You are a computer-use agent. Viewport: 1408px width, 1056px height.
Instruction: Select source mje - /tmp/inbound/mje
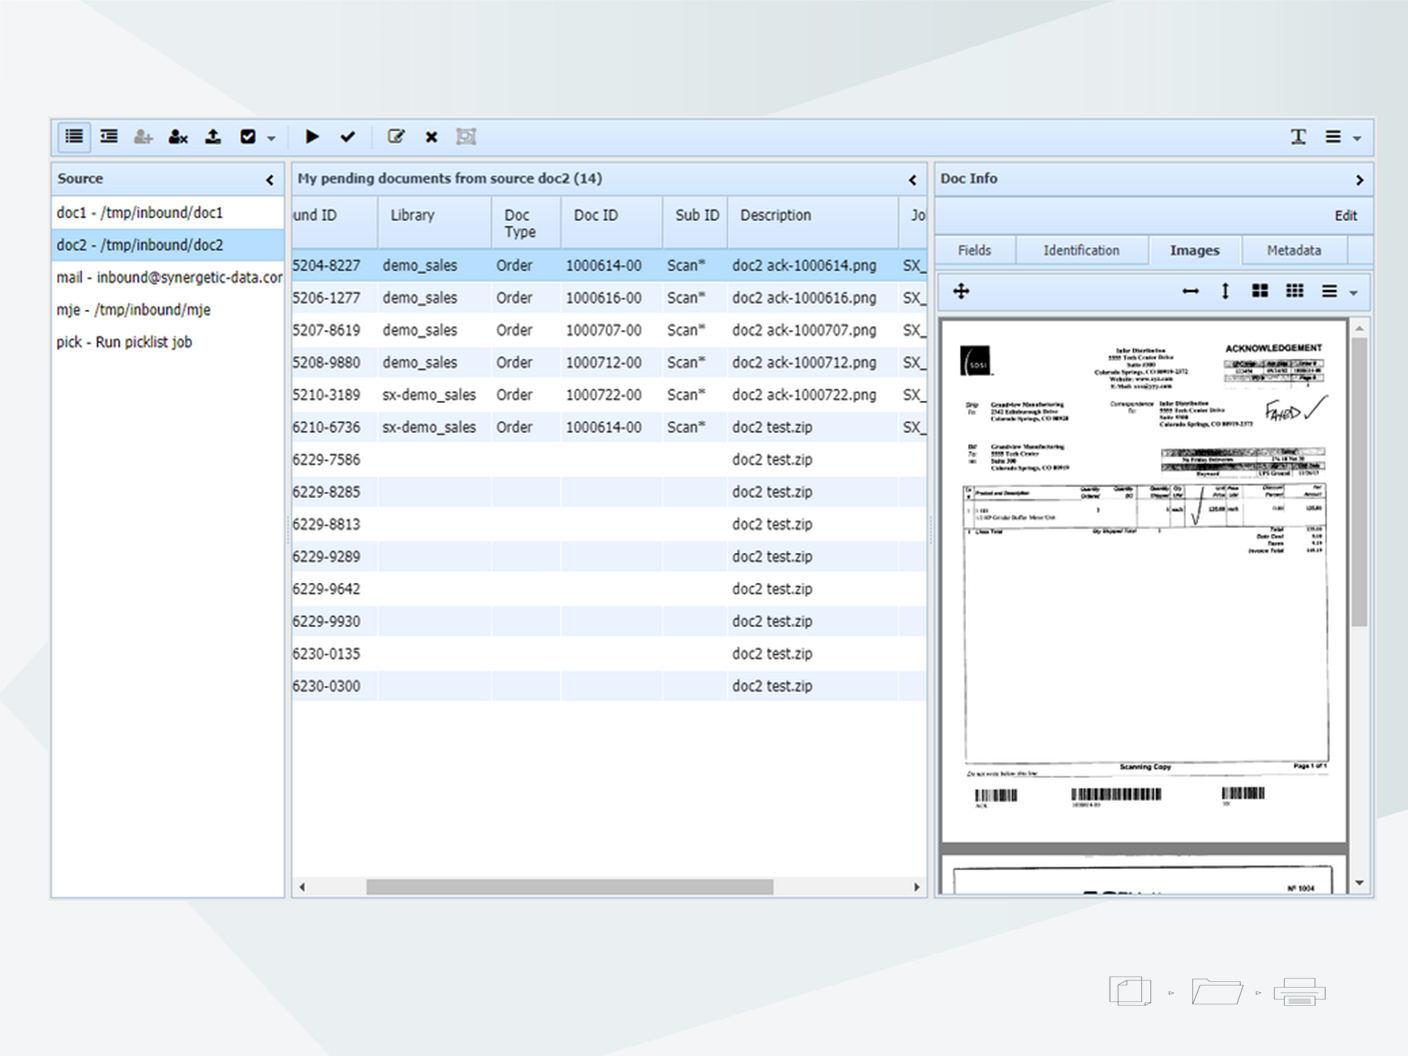pos(134,310)
